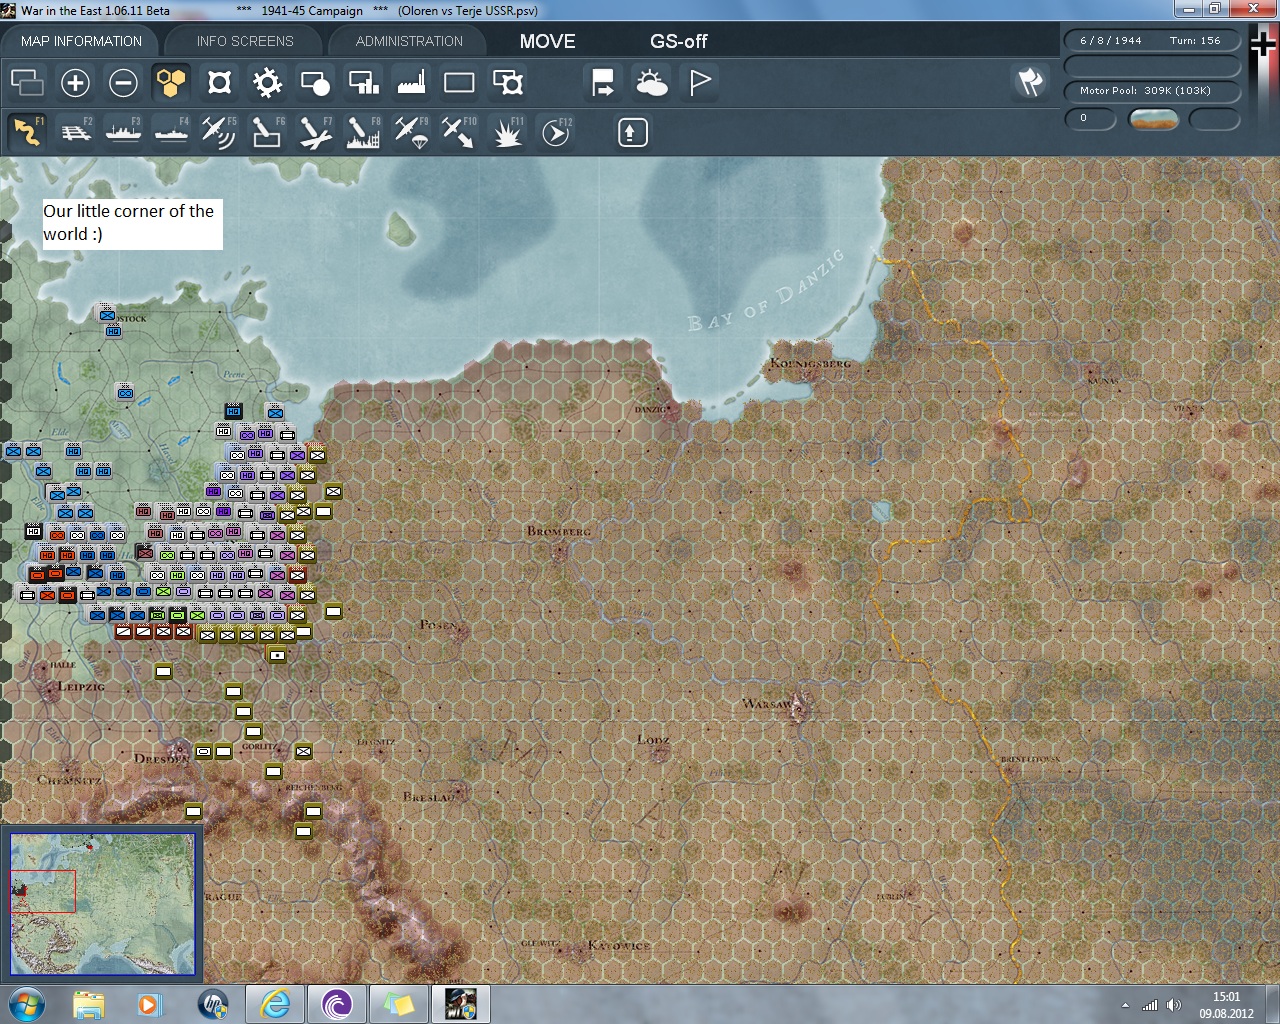
Task: Click the Koenigsberg city label on map
Action: pyautogui.click(x=811, y=362)
